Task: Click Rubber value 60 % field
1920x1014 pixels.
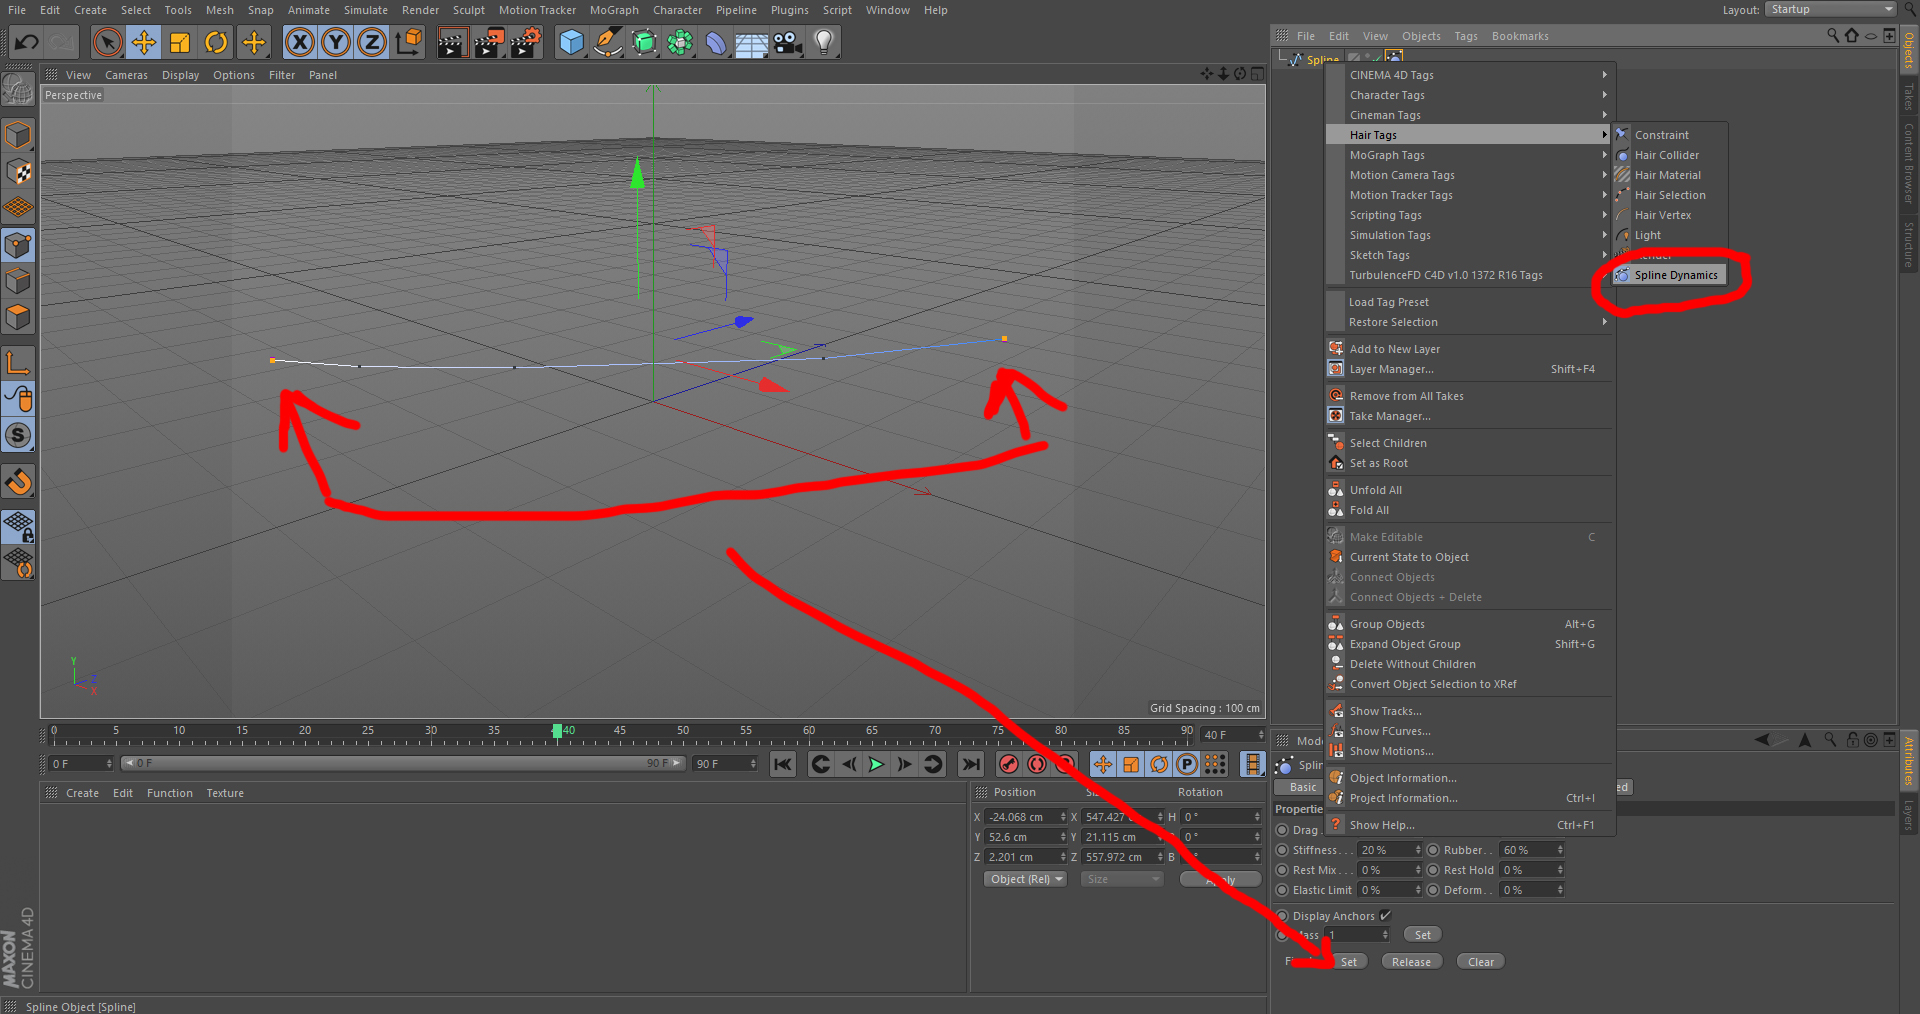Action: pyautogui.click(x=1532, y=850)
